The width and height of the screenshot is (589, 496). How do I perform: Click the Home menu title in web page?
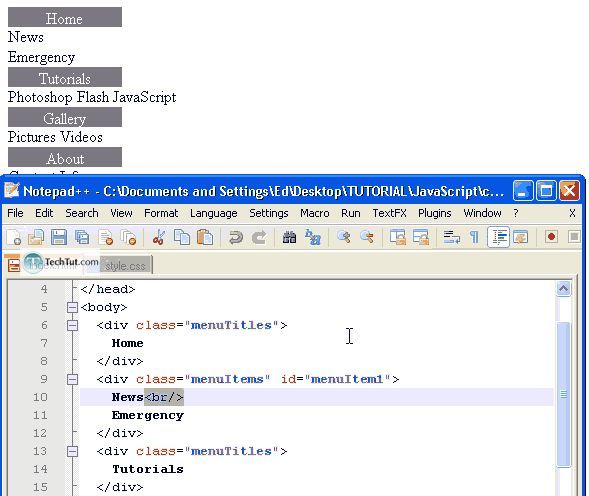coord(65,17)
